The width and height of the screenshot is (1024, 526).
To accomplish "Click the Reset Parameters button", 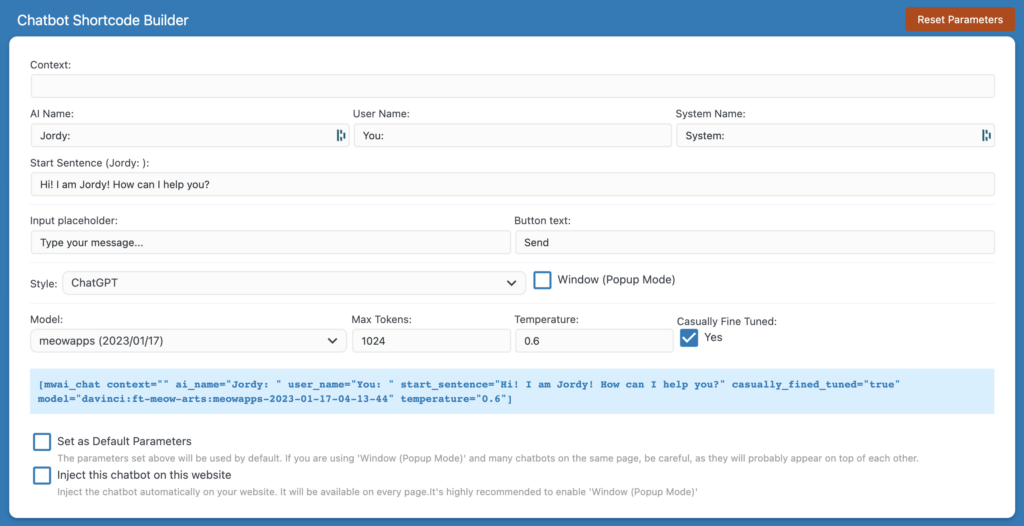I will [x=959, y=20].
